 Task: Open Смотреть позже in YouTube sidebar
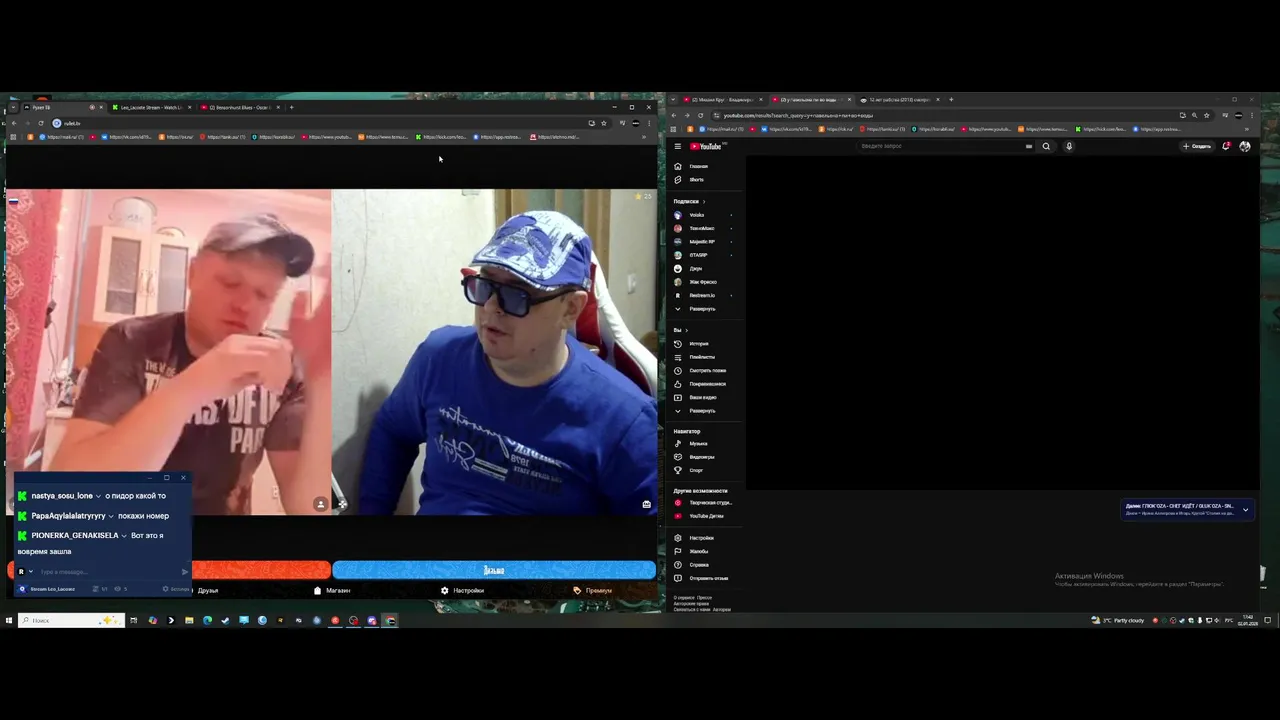click(705, 371)
